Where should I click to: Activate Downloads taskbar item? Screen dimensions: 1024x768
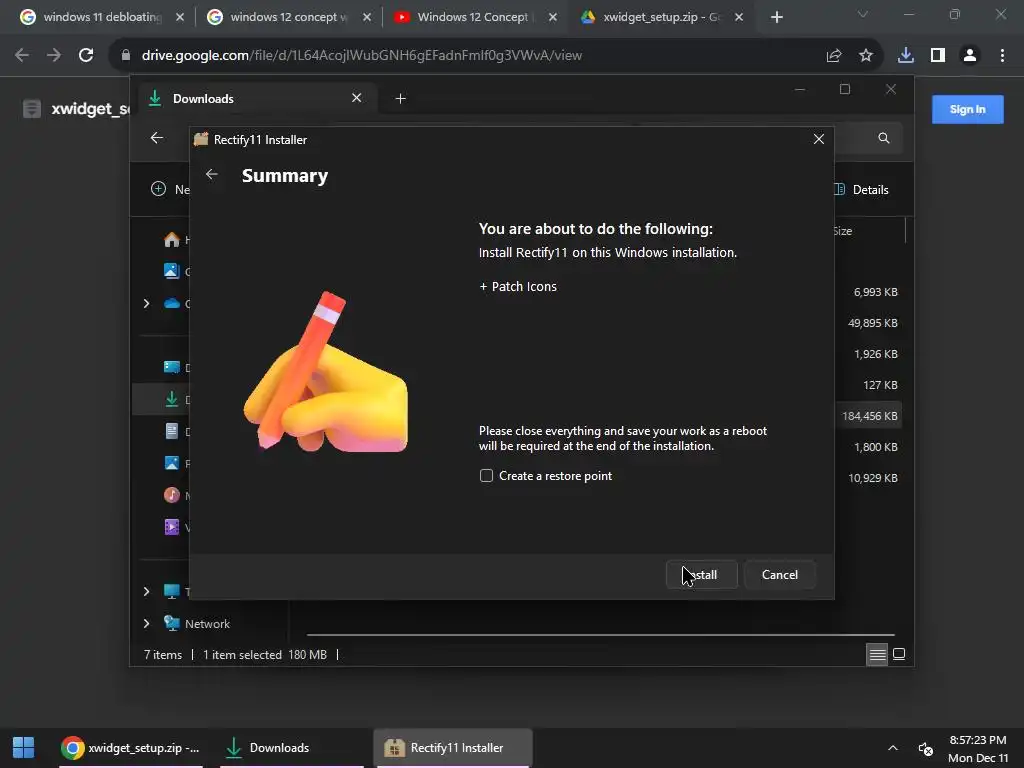click(x=290, y=748)
